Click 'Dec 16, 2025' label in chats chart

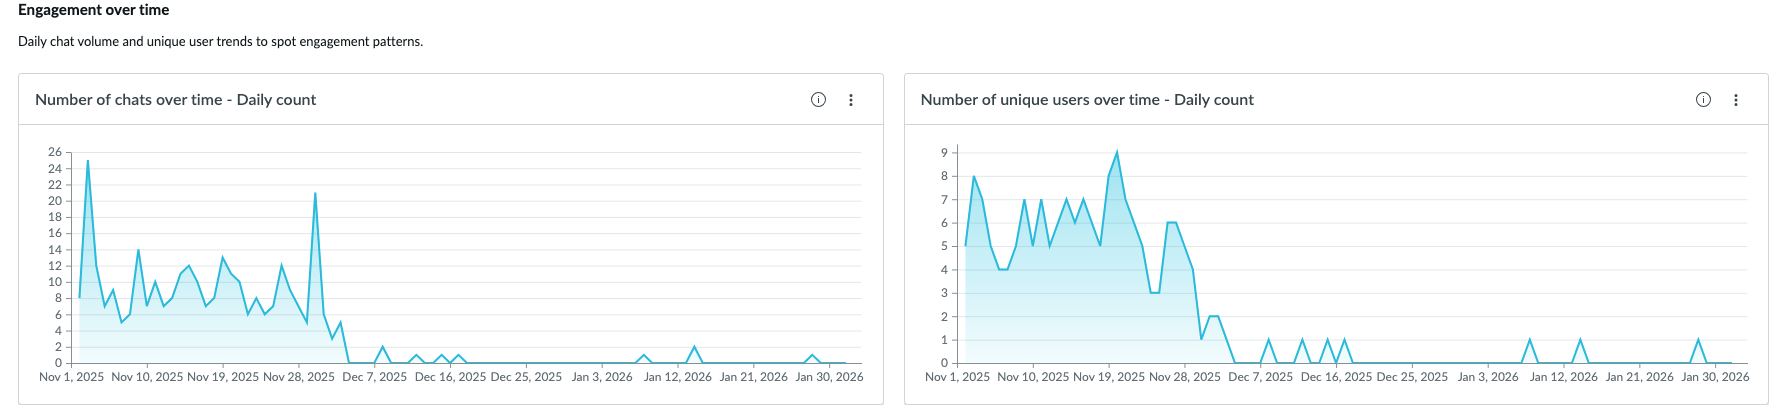pyautogui.click(x=450, y=377)
